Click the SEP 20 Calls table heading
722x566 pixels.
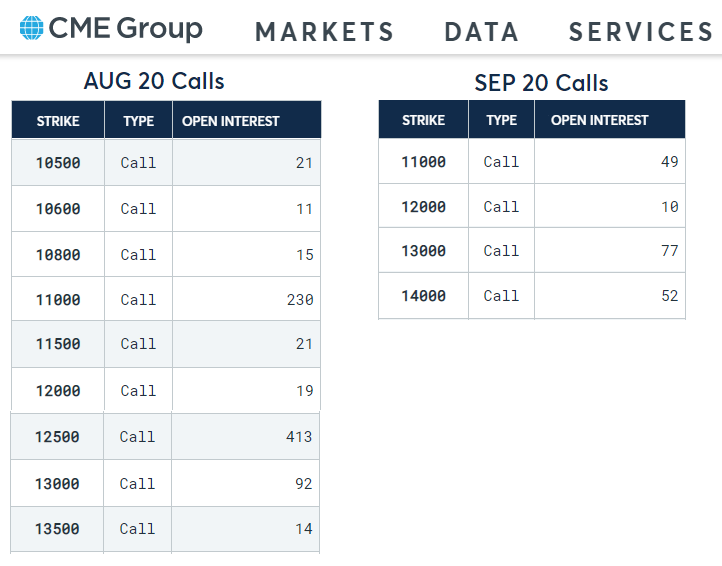coord(541,83)
